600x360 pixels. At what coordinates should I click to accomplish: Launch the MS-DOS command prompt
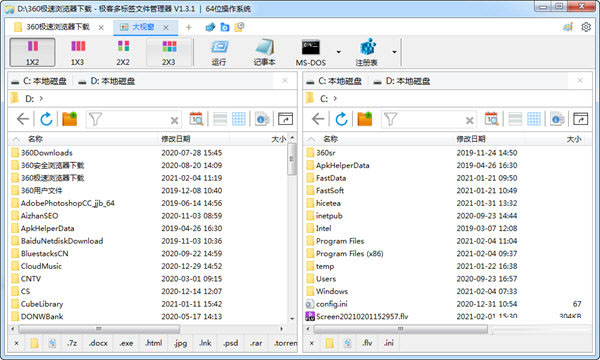tap(311, 52)
